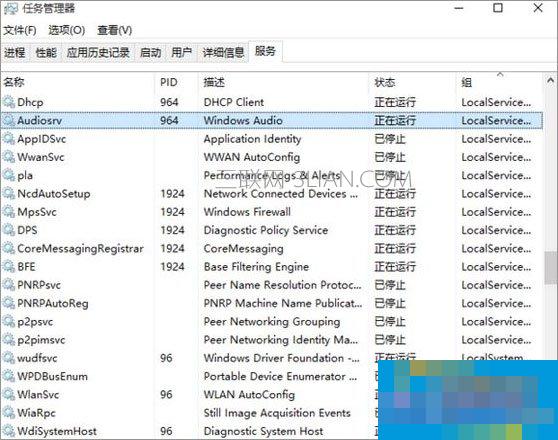
Task: Click PID 1924 in the DPS row
Action: coord(172,230)
